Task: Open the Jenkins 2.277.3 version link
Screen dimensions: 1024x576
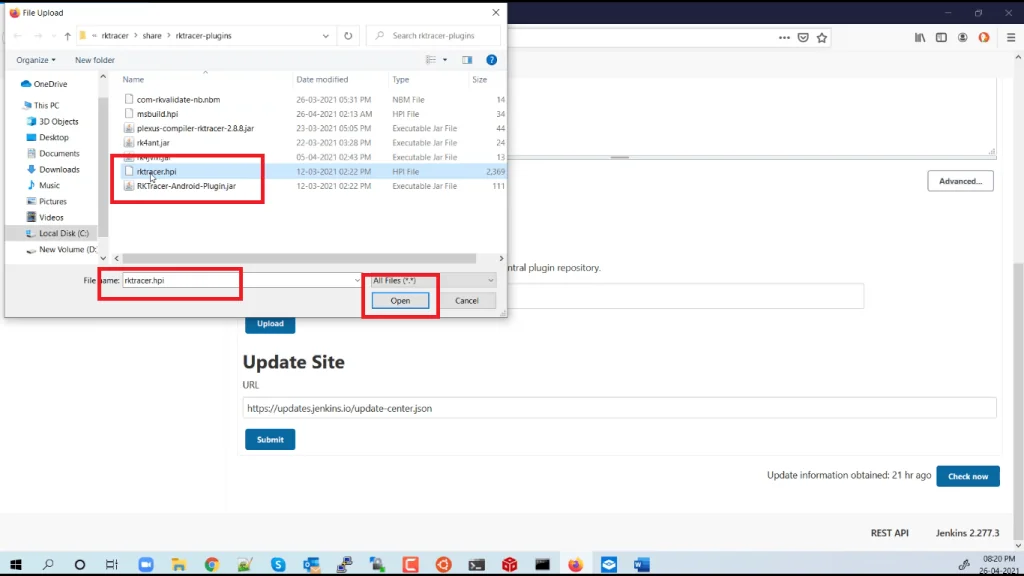Action: point(967,534)
